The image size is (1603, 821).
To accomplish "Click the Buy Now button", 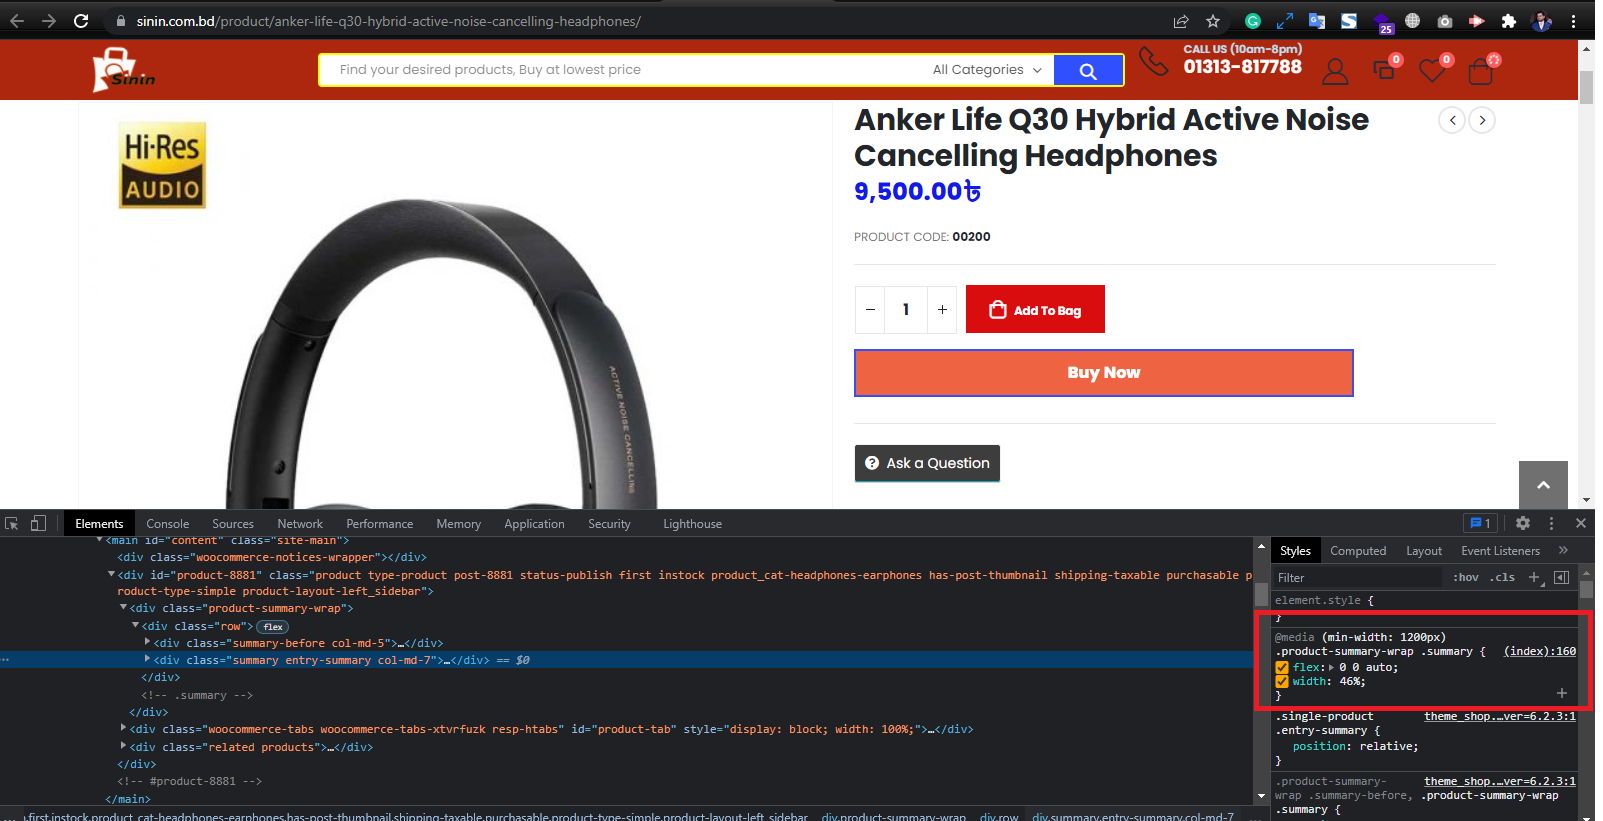I will coord(1103,373).
